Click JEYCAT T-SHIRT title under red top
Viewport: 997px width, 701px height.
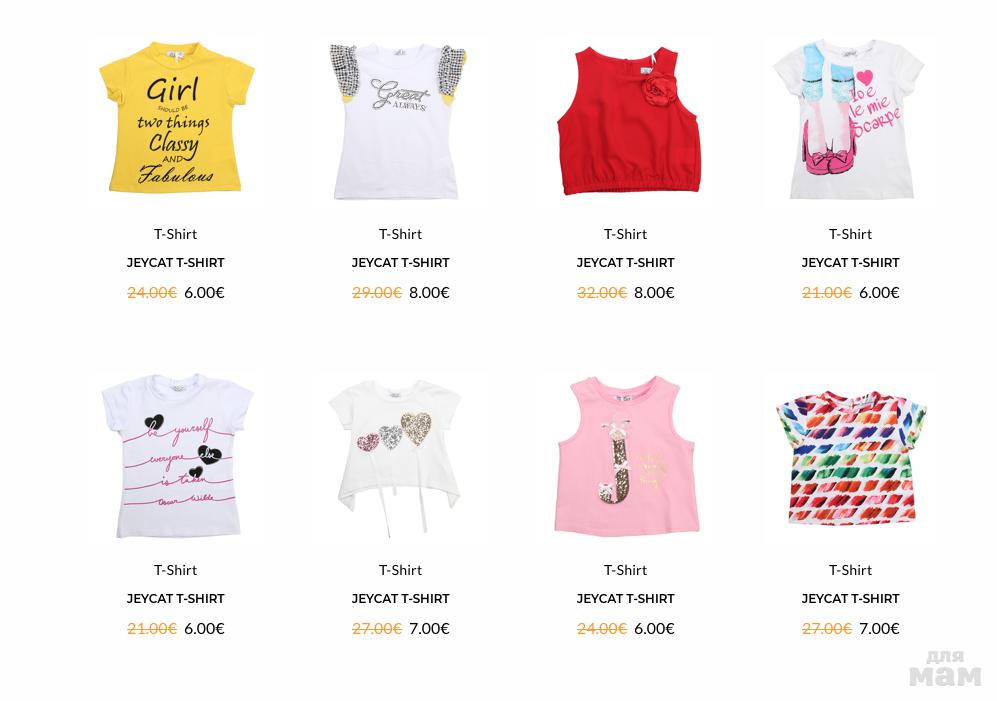point(626,263)
